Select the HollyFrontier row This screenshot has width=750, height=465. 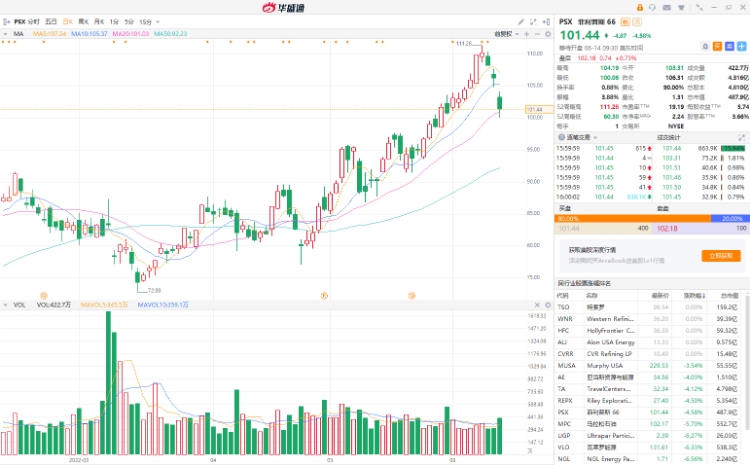(650, 331)
